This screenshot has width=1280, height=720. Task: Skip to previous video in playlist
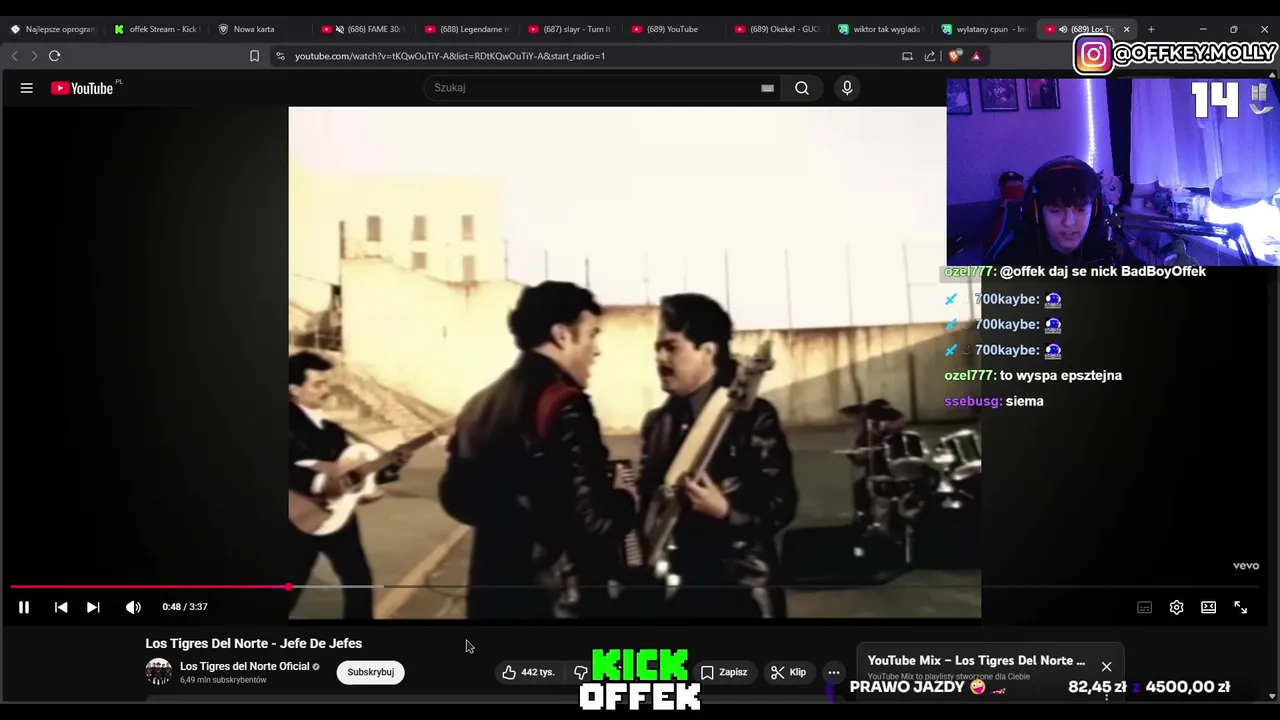click(x=61, y=607)
